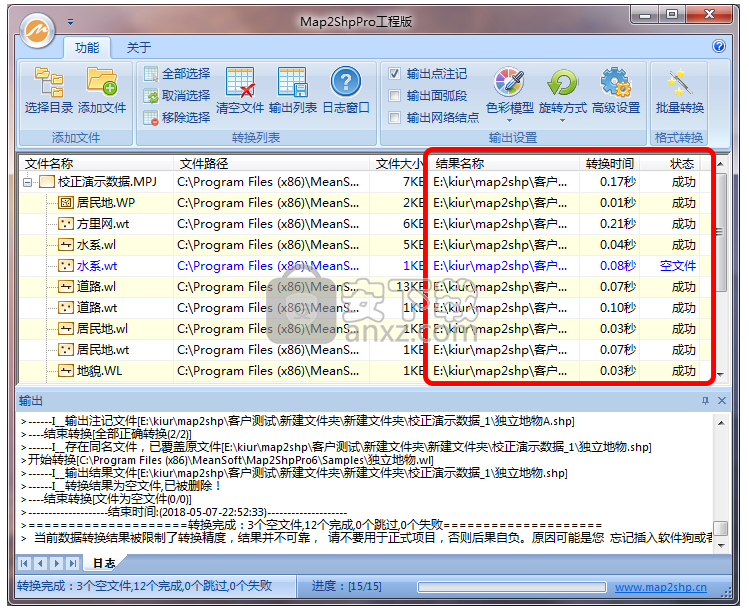This screenshot has width=749, height=611.
Task: Switch to the 功能 ribbon tab
Action: click(87, 48)
